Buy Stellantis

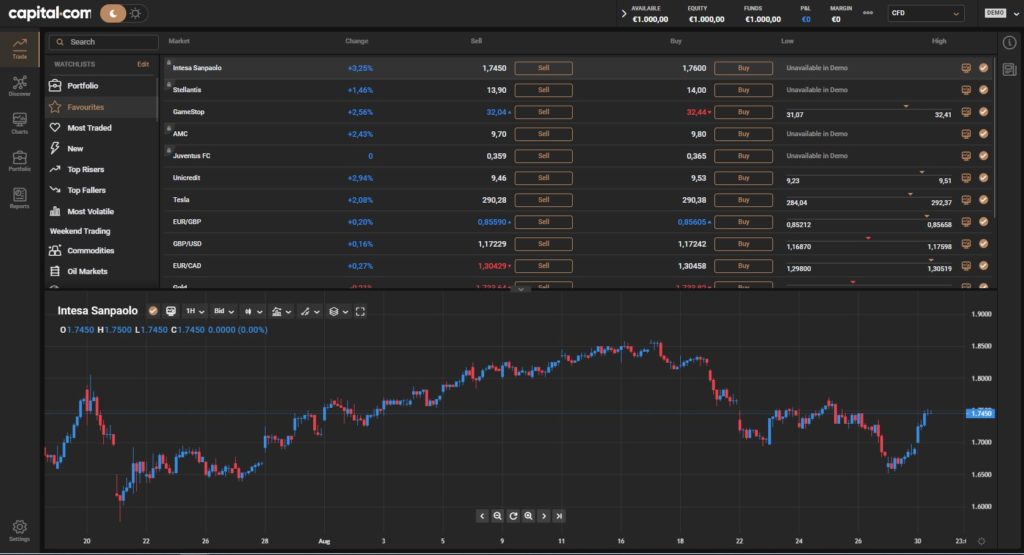pyautogui.click(x=743, y=90)
